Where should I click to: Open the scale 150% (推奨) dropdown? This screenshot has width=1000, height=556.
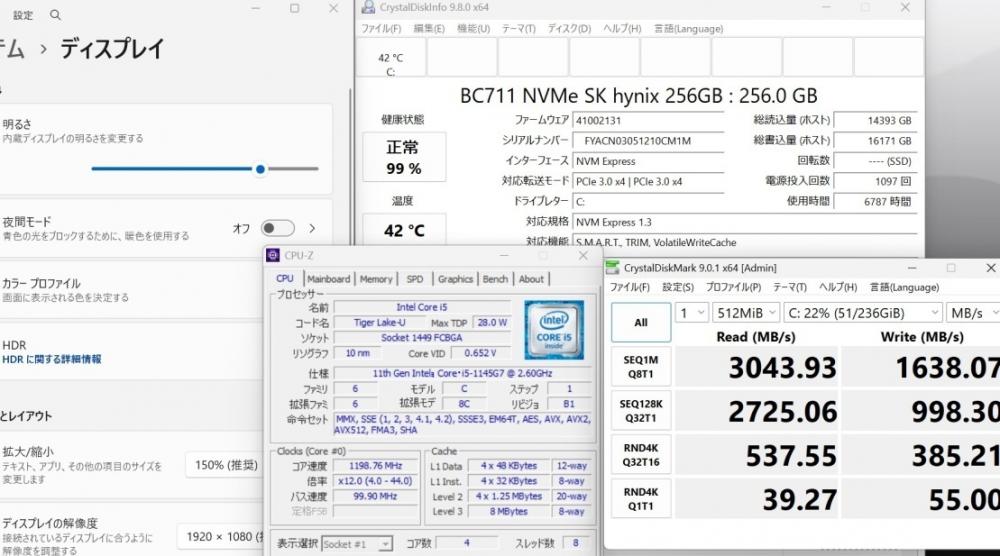click(224, 465)
